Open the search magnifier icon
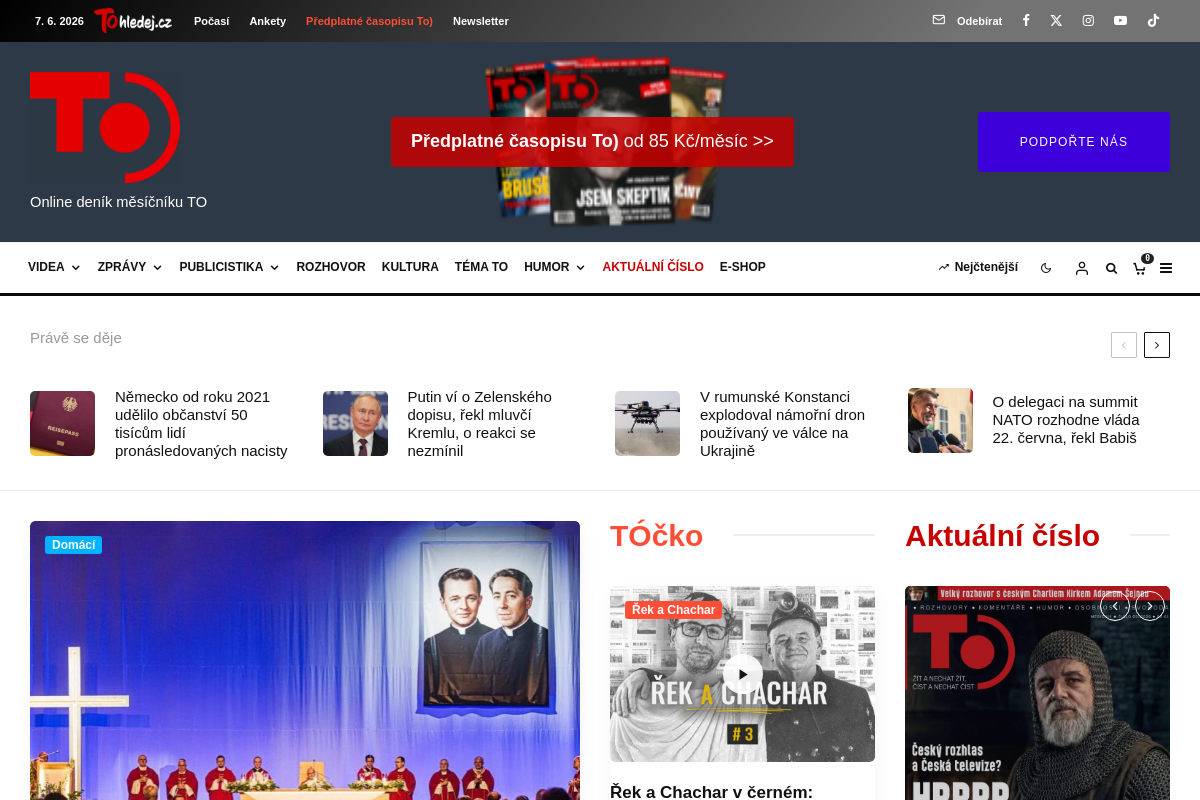Screen dimensions: 1200x800 [1111, 268]
